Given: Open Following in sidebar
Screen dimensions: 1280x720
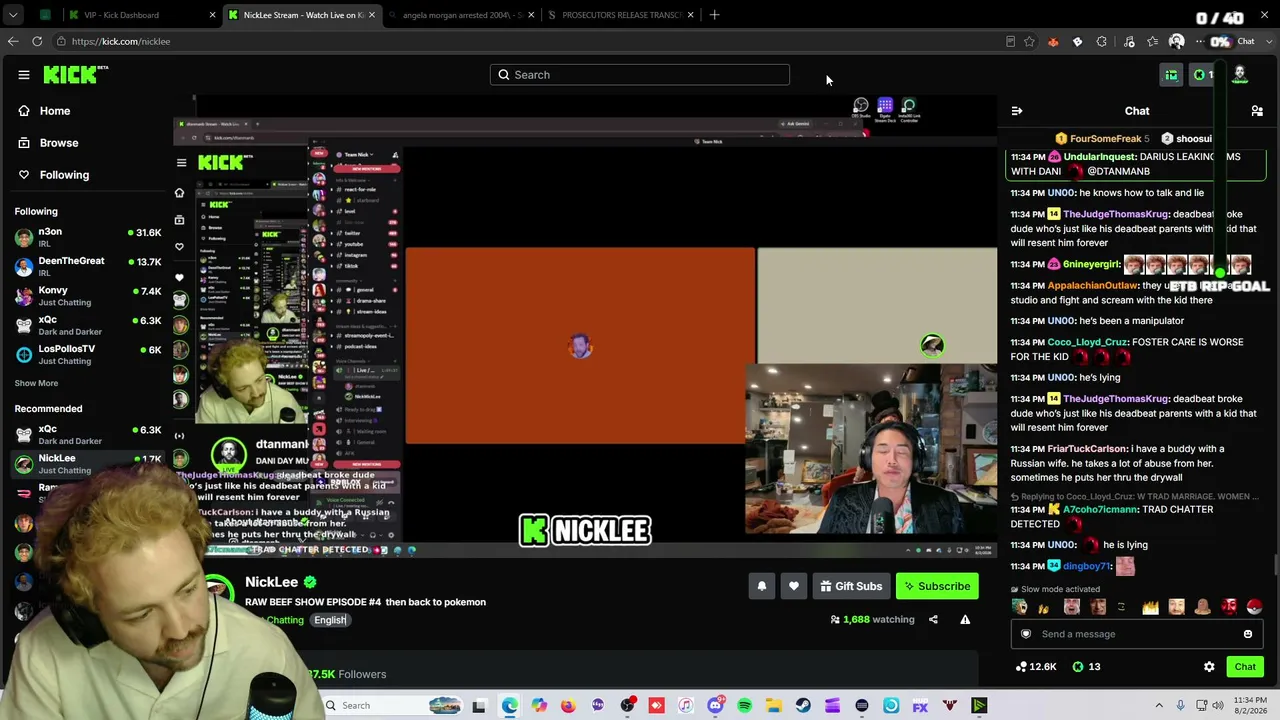Looking at the screenshot, I should coord(54,175).
